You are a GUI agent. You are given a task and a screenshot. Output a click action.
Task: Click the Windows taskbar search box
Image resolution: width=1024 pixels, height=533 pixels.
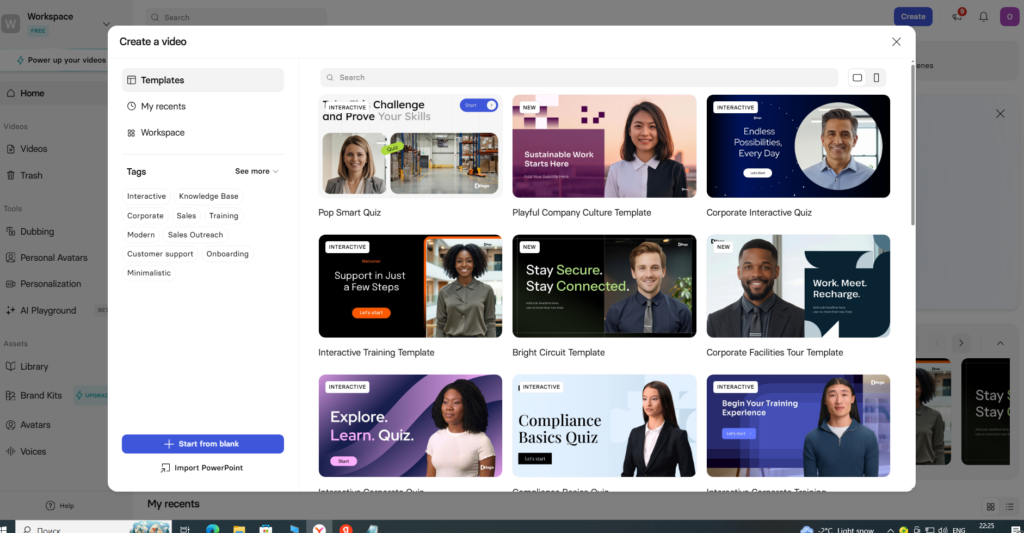[x=94, y=528]
